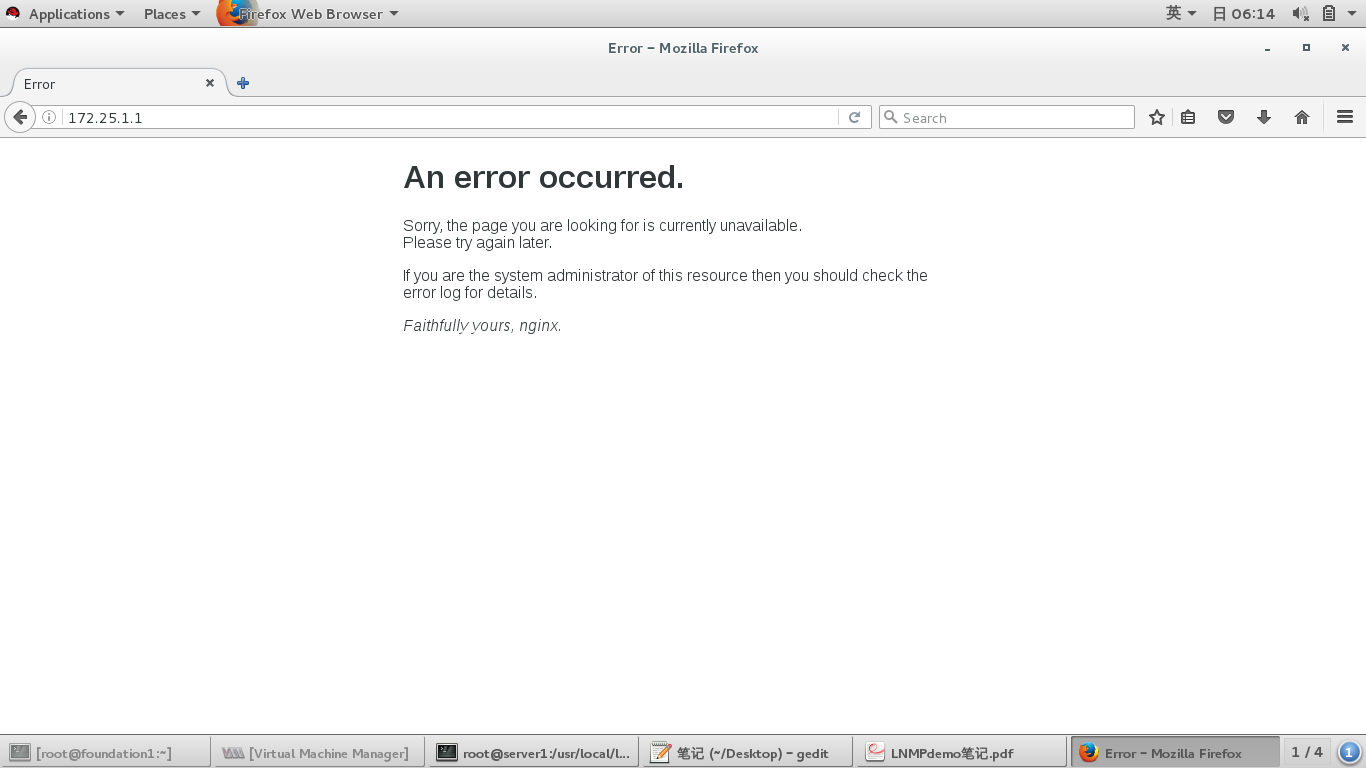Close the Error tab

click(x=210, y=83)
